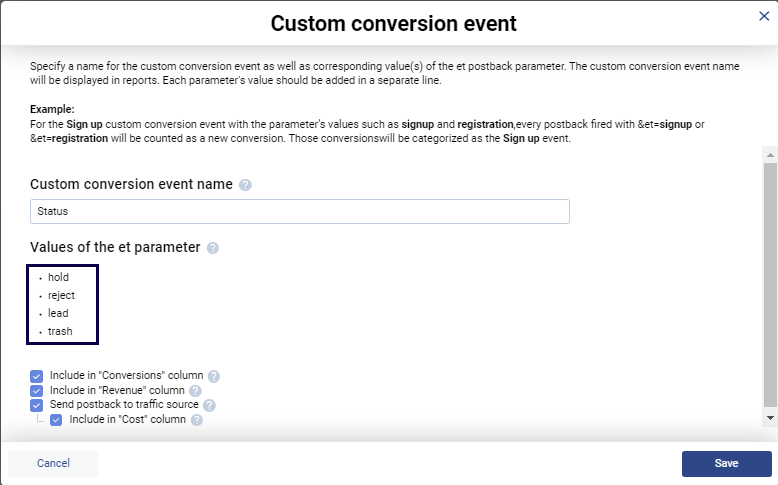The height and width of the screenshot is (485, 778).
Task: Click help icon for Include in Cost column
Action: [x=197, y=420]
